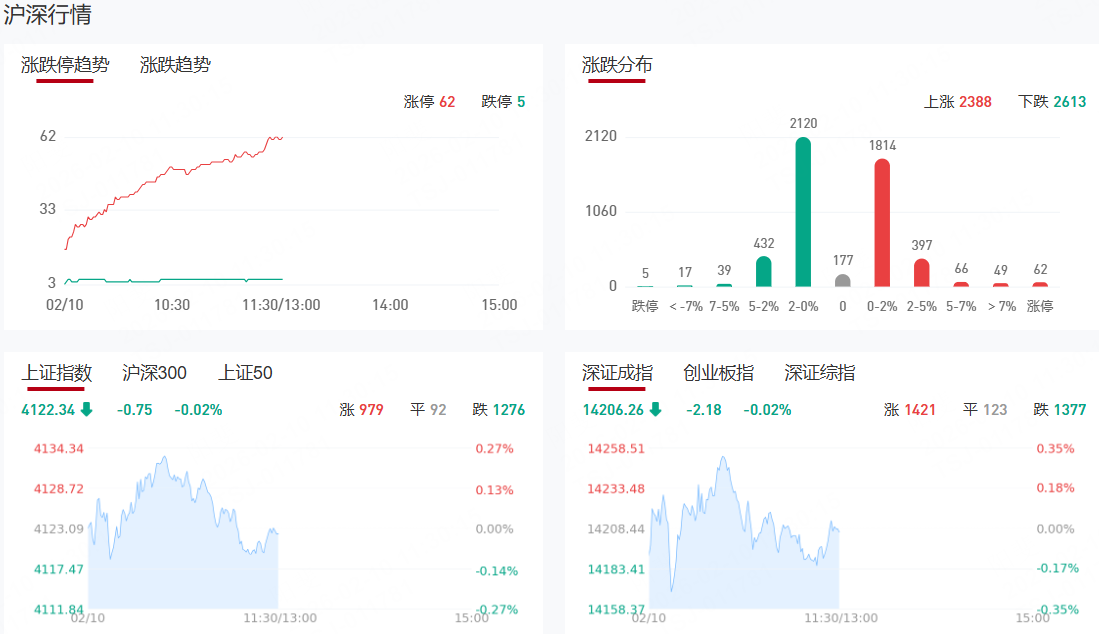
Task: Click the green 5-2% bar labeled 432
Action: coord(763,272)
